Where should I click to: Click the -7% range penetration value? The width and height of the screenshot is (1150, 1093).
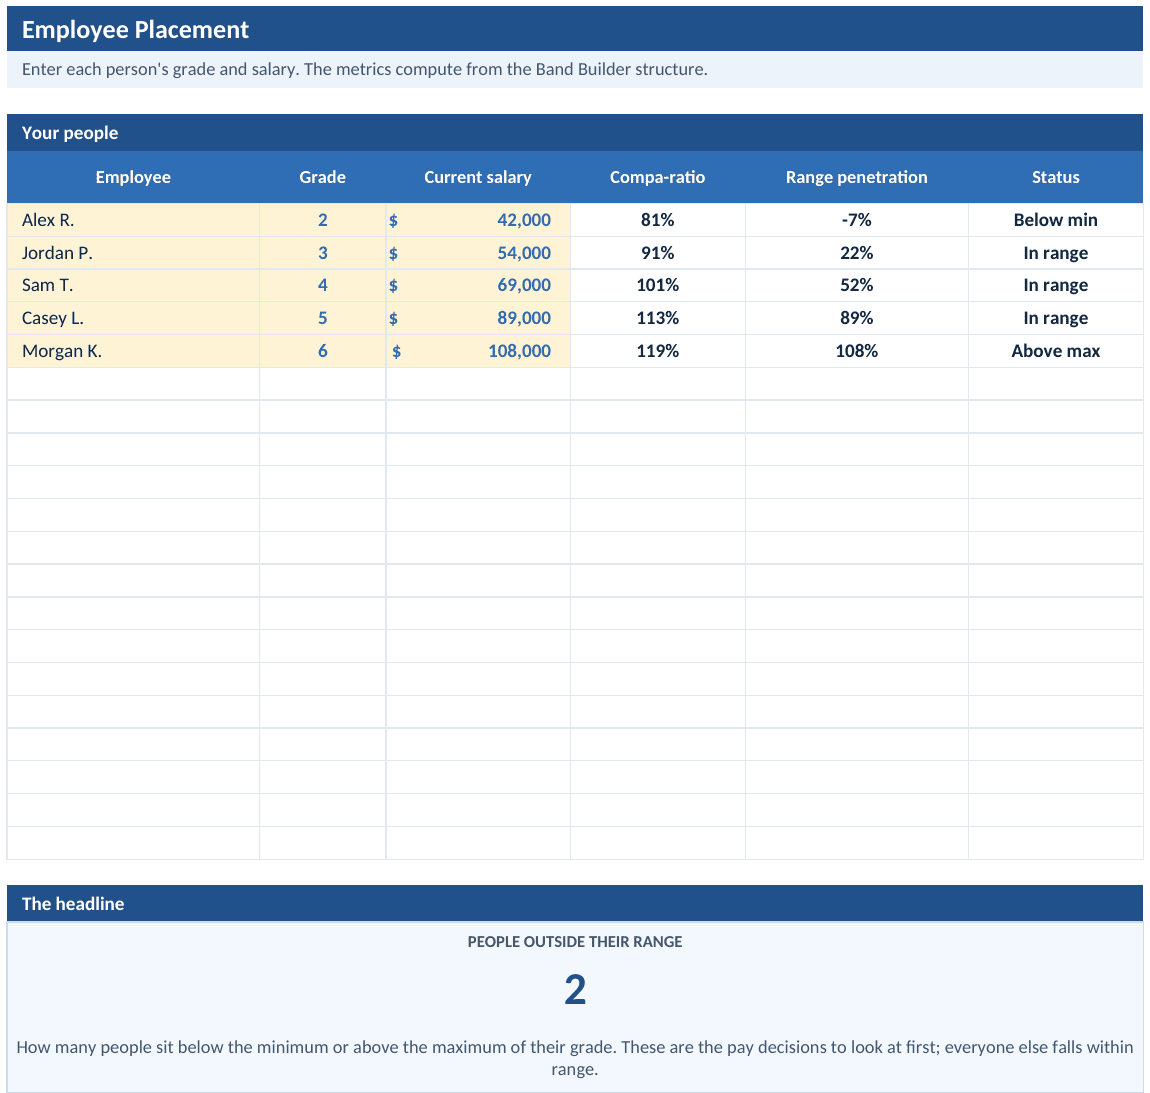(857, 220)
